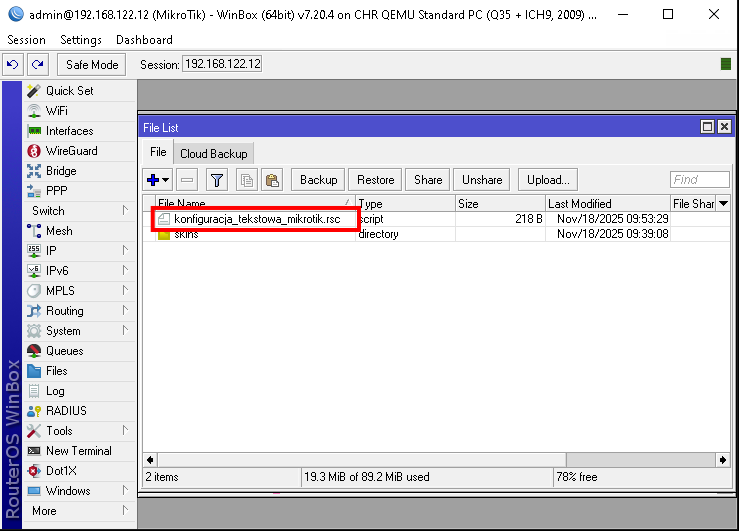Viewport: 739px width, 531px height.
Task: Open RADIUS settings
Action: (66, 411)
